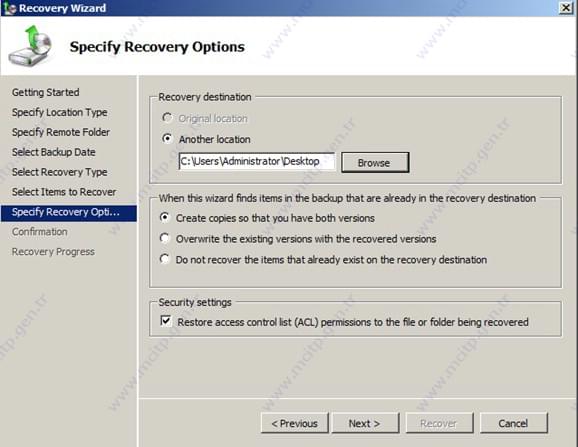Select the Another location radio button
The image size is (578, 447).
tap(167, 139)
